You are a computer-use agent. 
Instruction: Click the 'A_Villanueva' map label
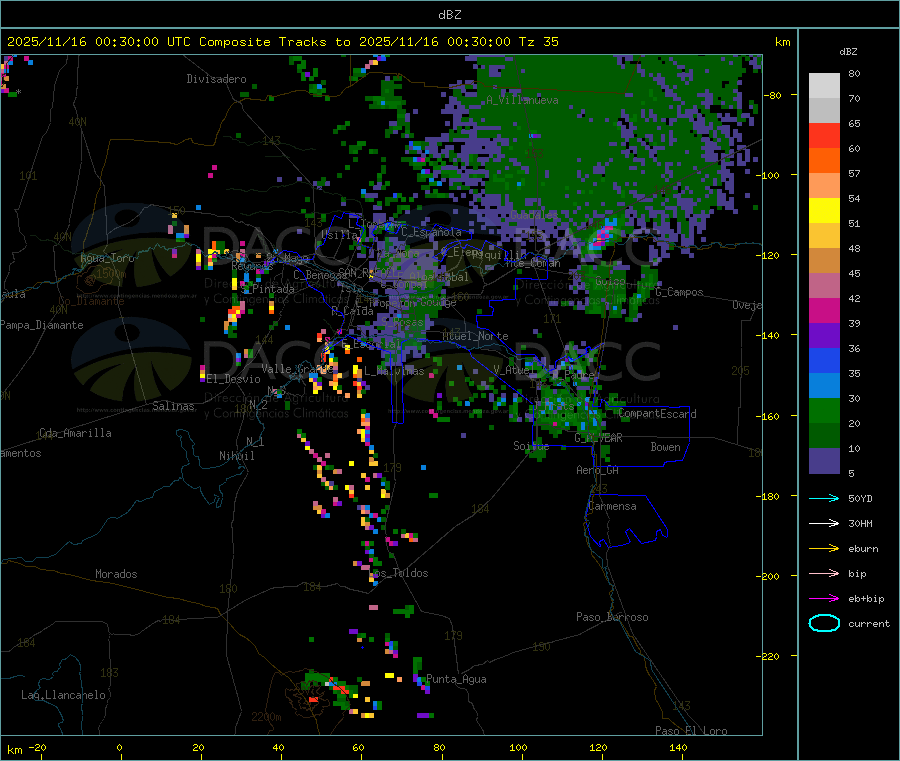click(x=522, y=100)
